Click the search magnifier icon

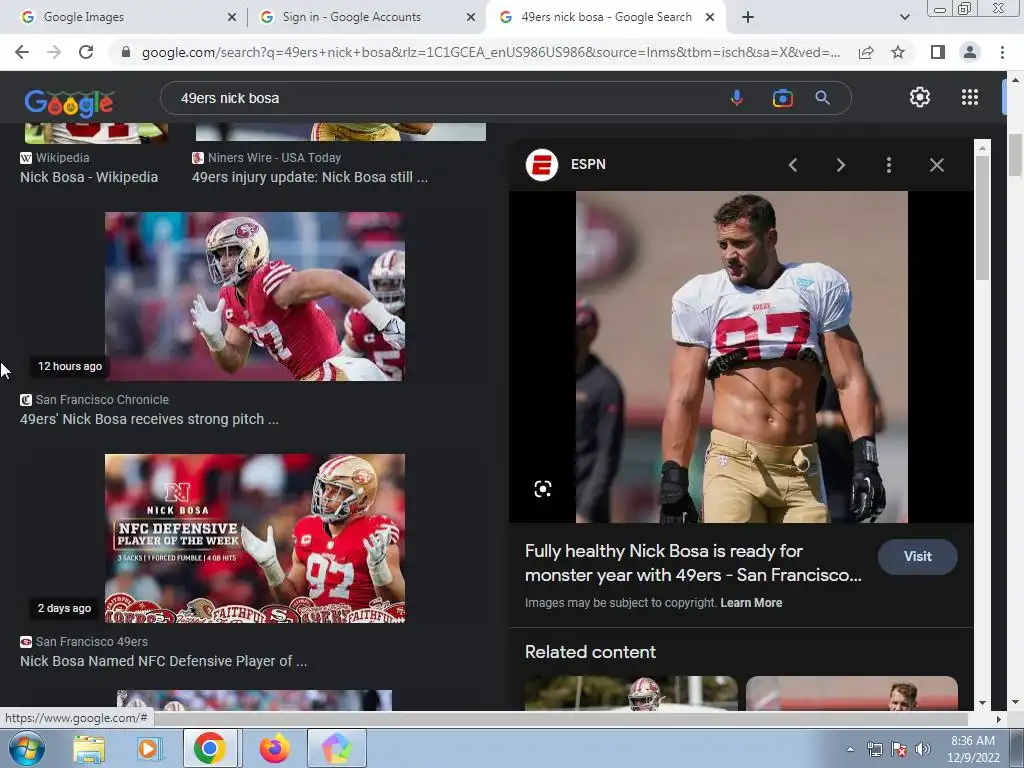coord(822,98)
